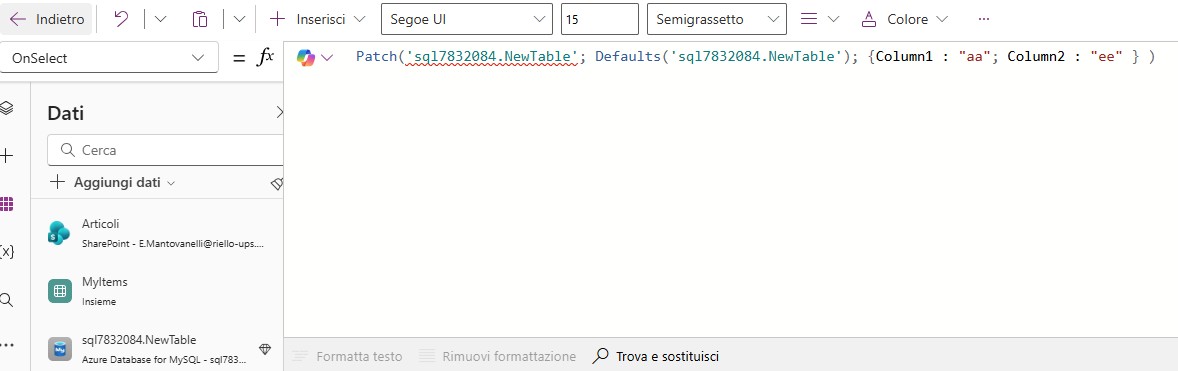
Task: Click the Dati panel title
Action: point(65,113)
